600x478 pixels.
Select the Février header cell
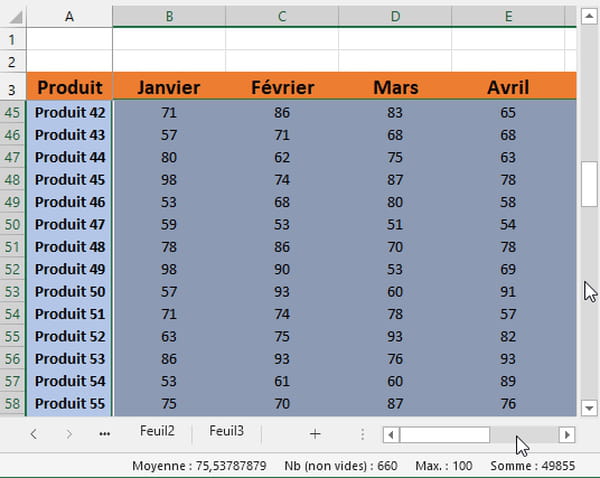[x=282, y=87]
